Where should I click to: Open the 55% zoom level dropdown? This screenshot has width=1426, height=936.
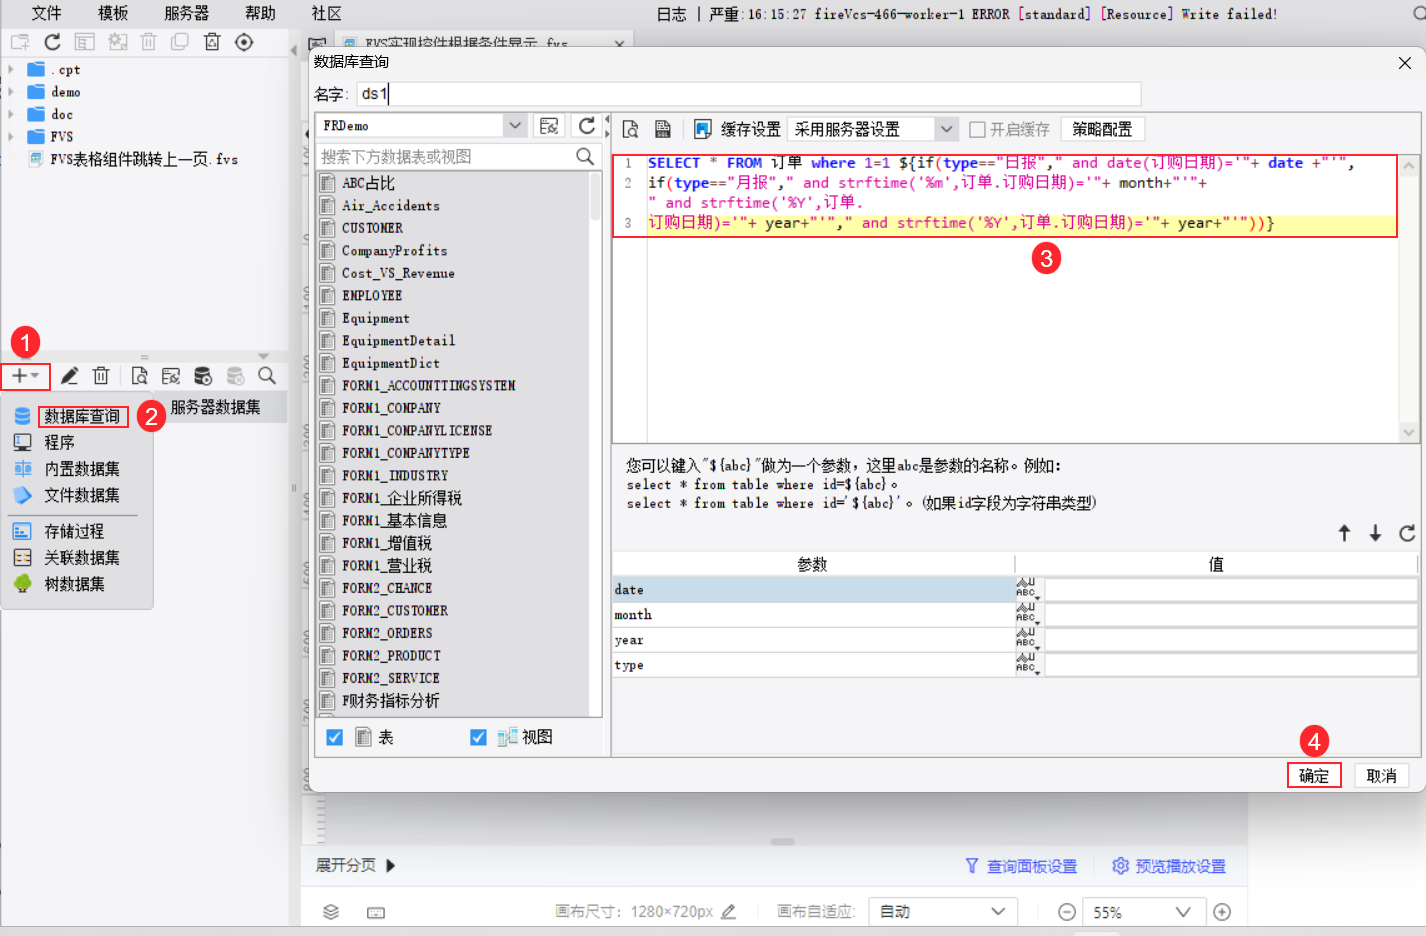pyautogui.click(x=1142, y=912)
